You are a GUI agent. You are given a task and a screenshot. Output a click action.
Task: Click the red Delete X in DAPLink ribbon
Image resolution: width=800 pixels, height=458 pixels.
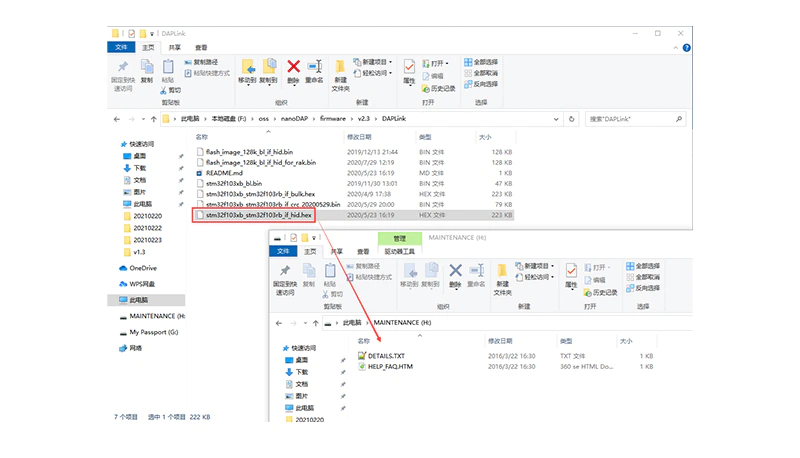click(x=293, y=66)
